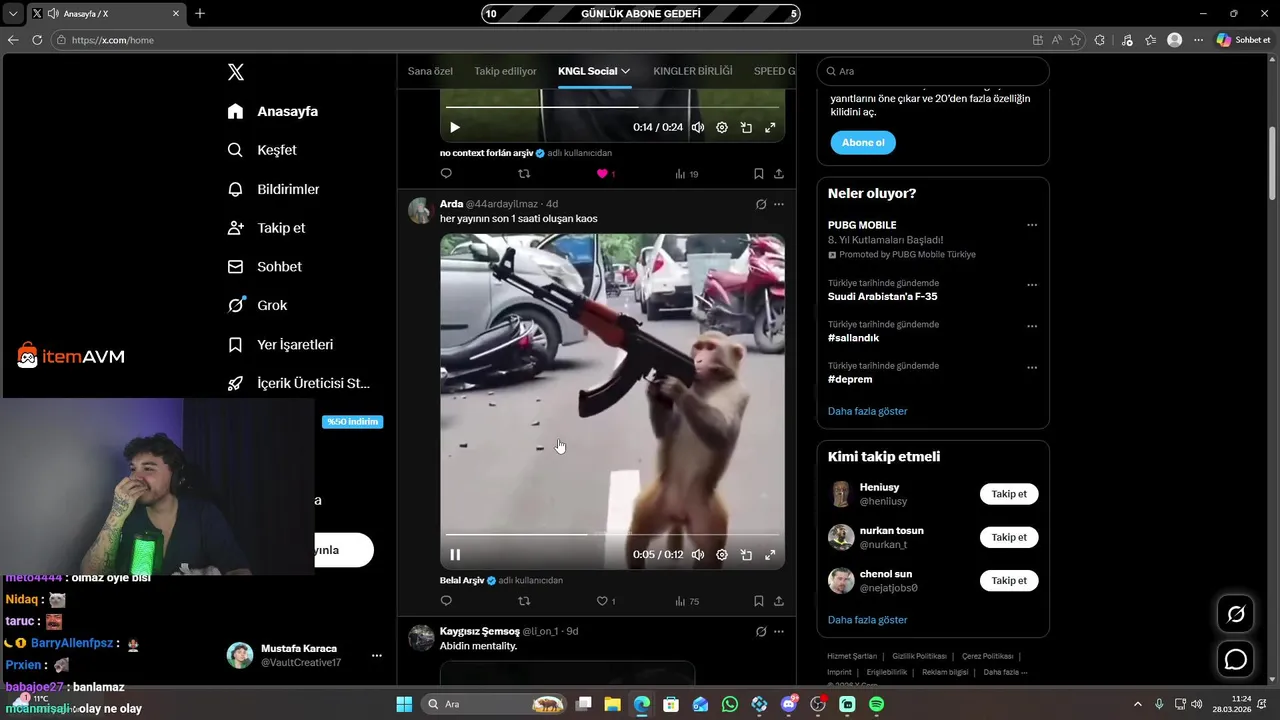Go back in browser

tap(13, 40)
